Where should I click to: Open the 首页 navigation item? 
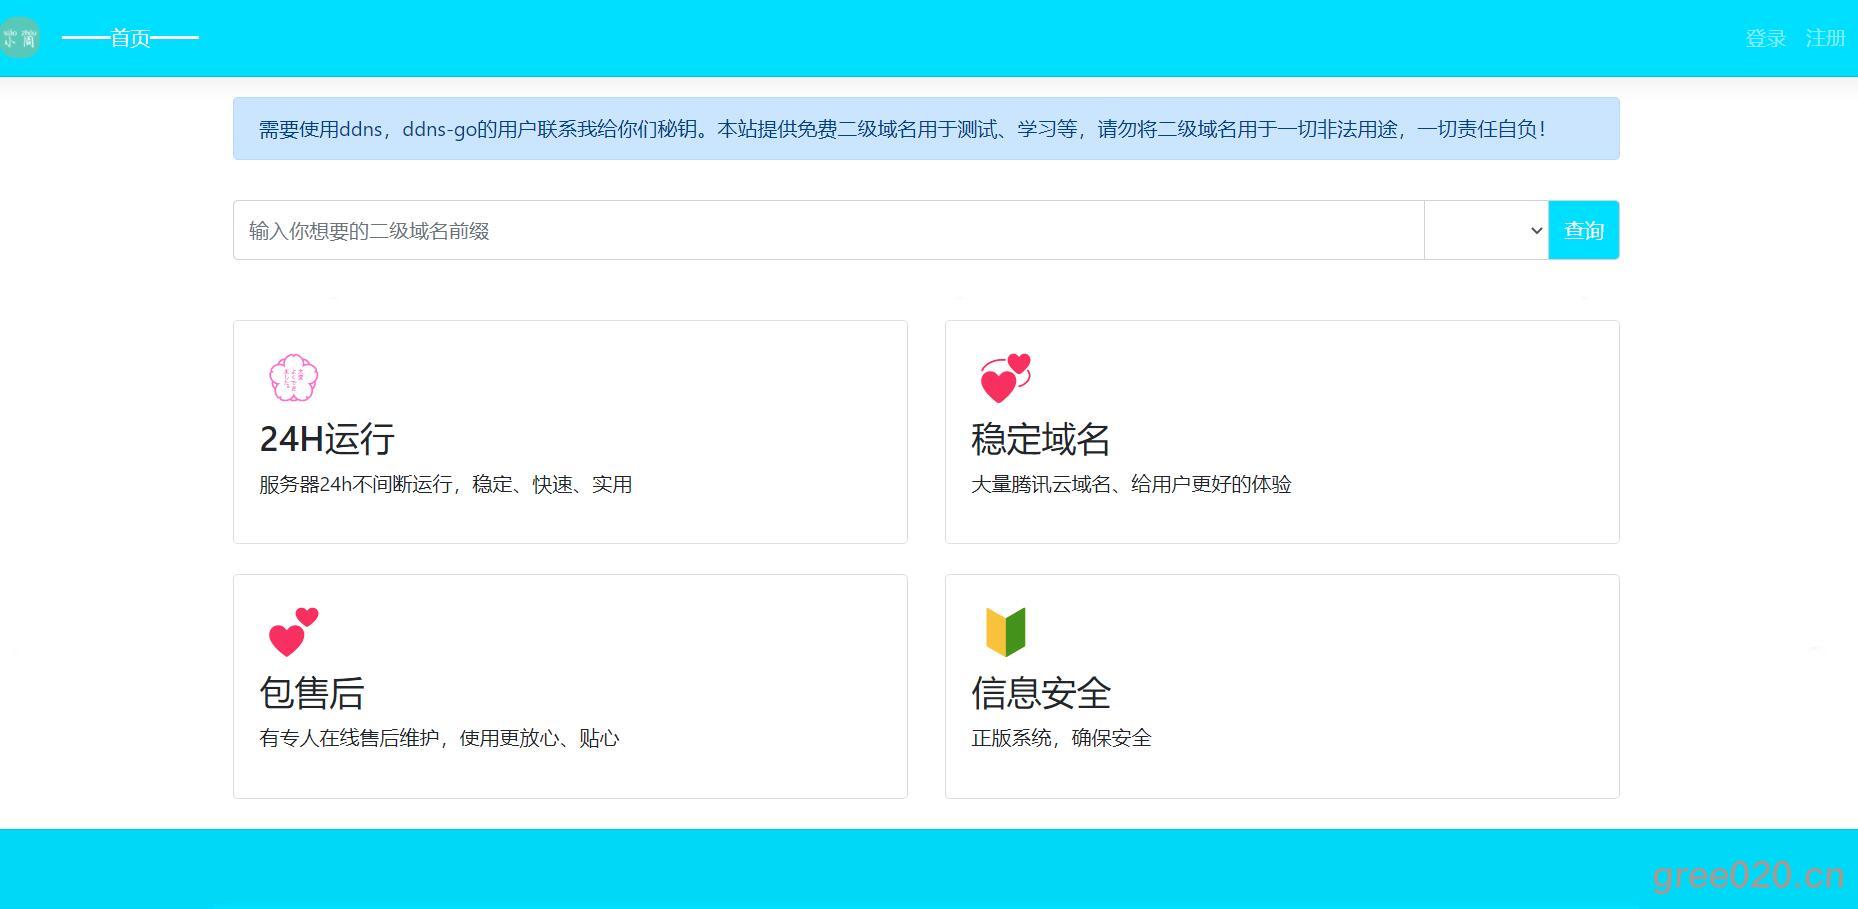(130, 38)
